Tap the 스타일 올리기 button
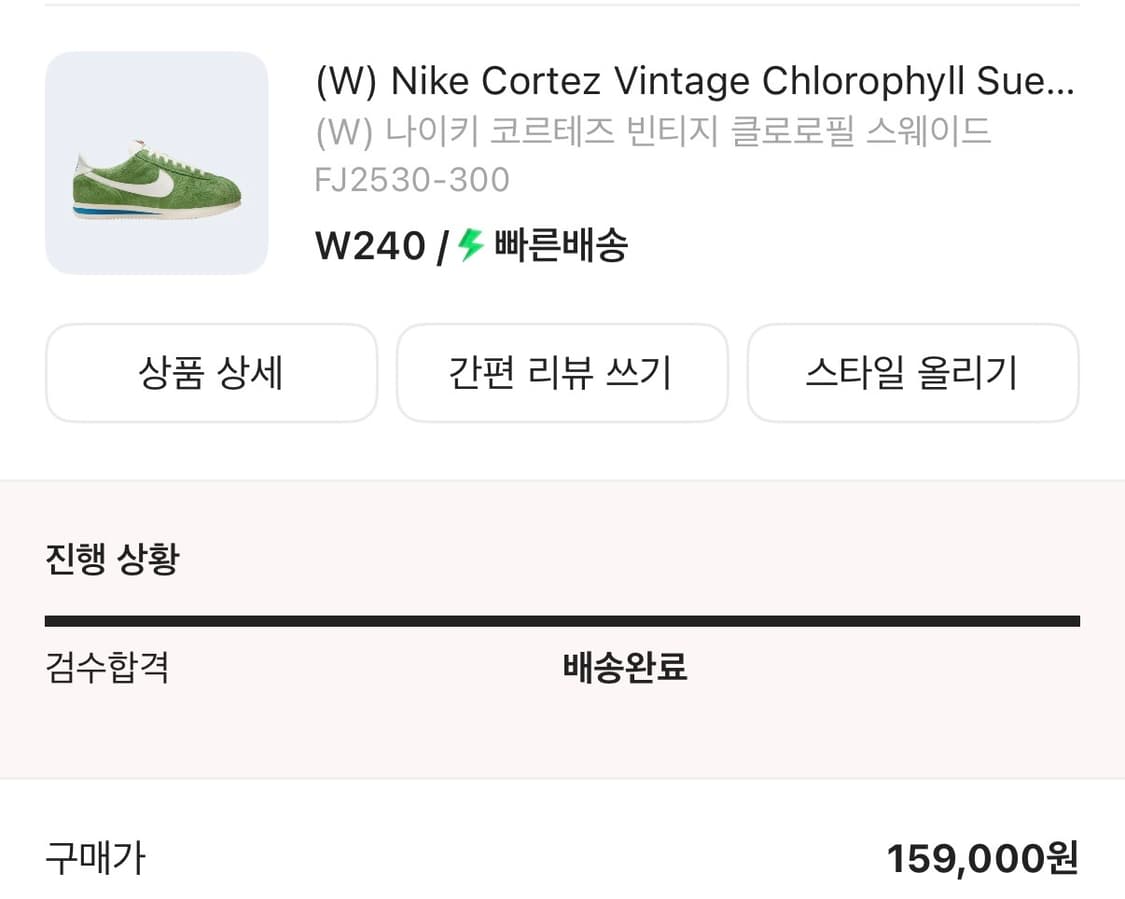 [912, 373]
